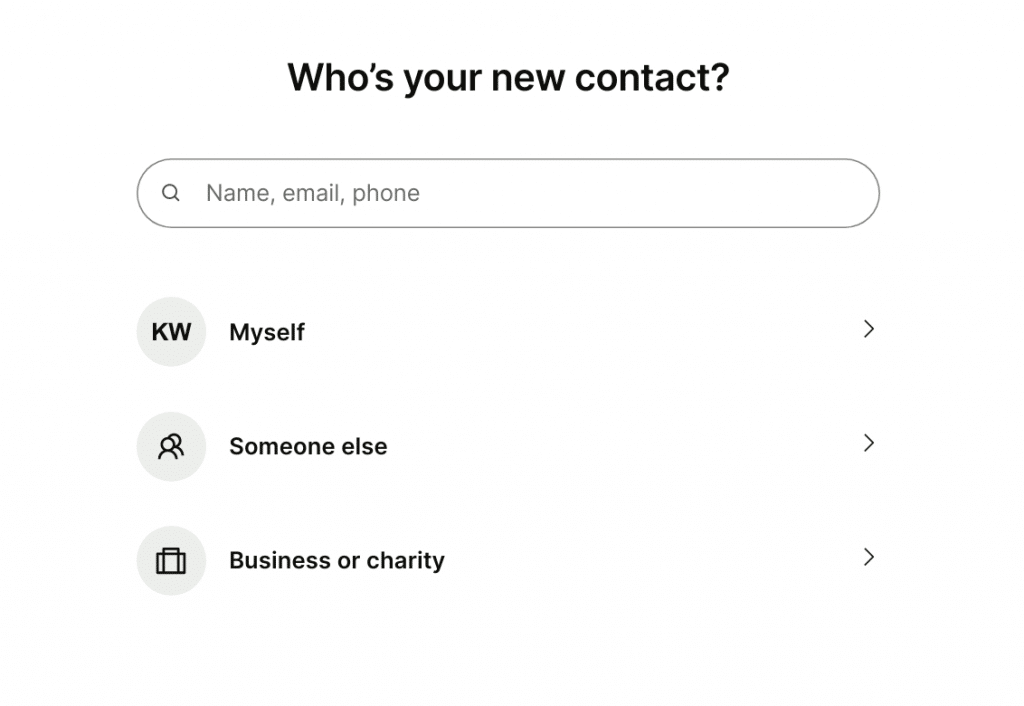
Task: Open the Someone else chevron arrow
Action: [869, 443]
